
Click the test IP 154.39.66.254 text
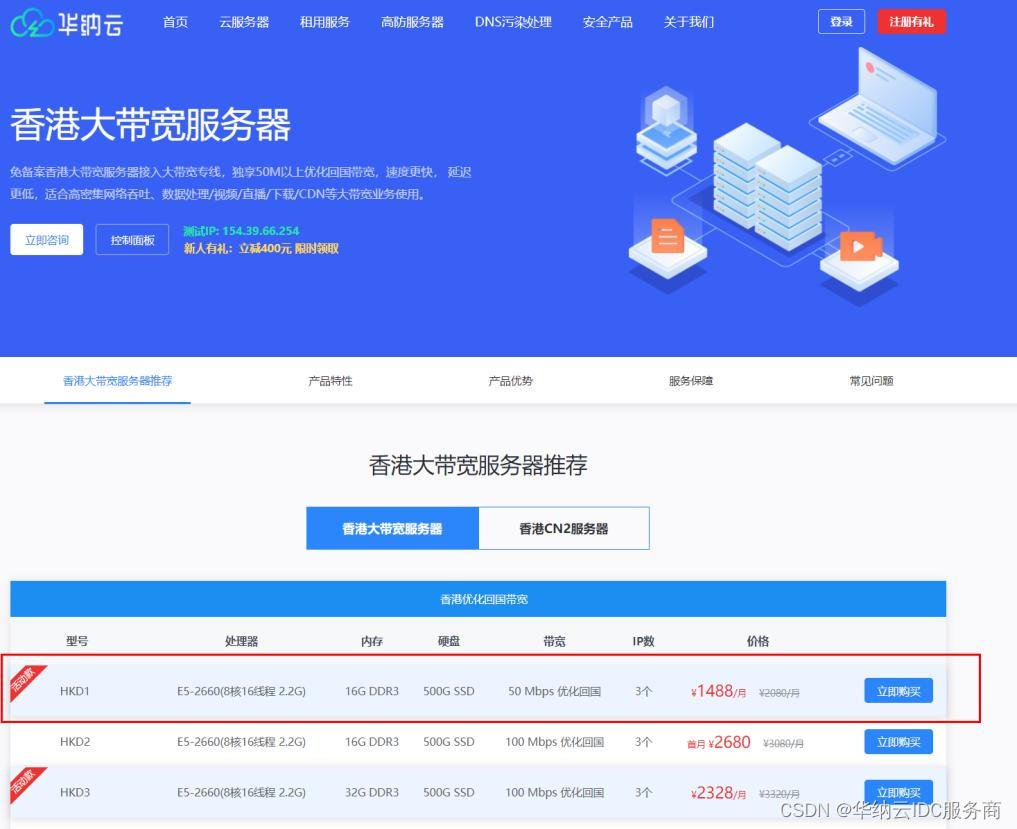[x=241, y=231]
